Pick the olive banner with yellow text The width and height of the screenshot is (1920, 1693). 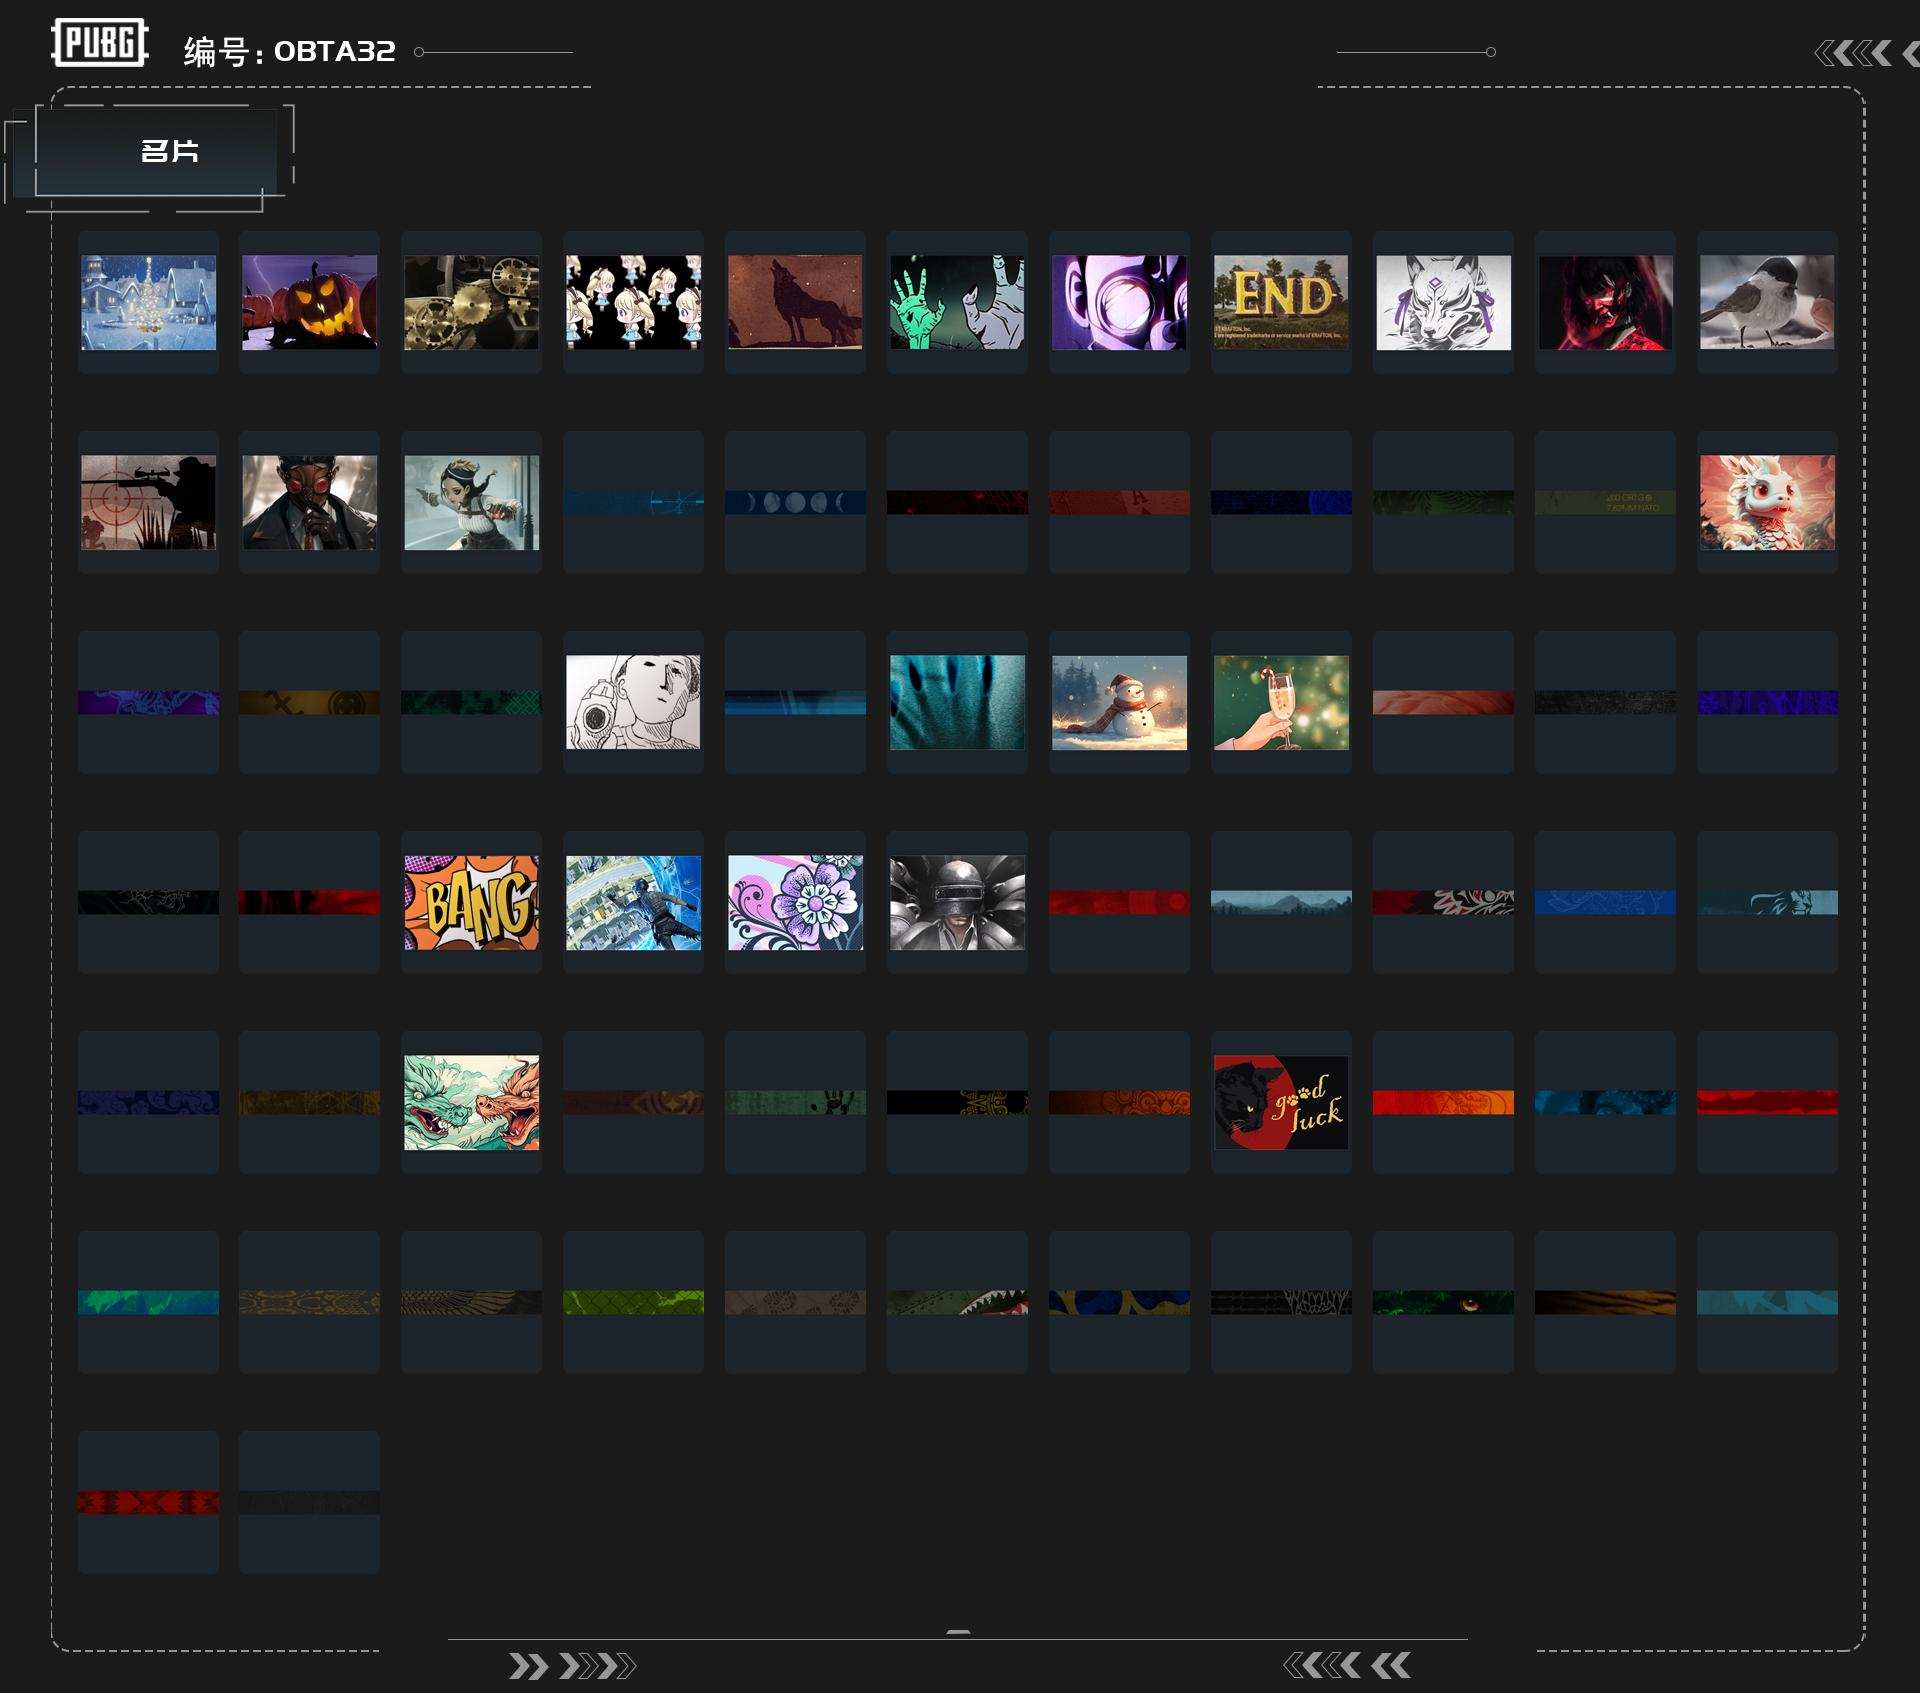pos(1606,502)
